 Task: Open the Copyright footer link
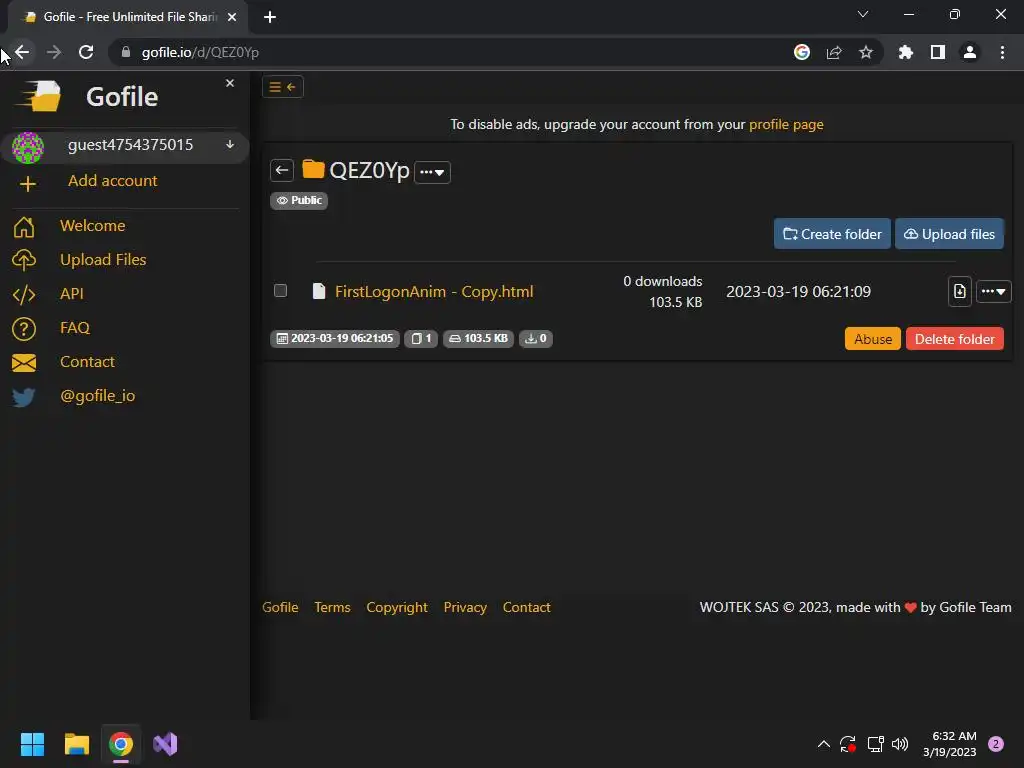tap(397, 607)
